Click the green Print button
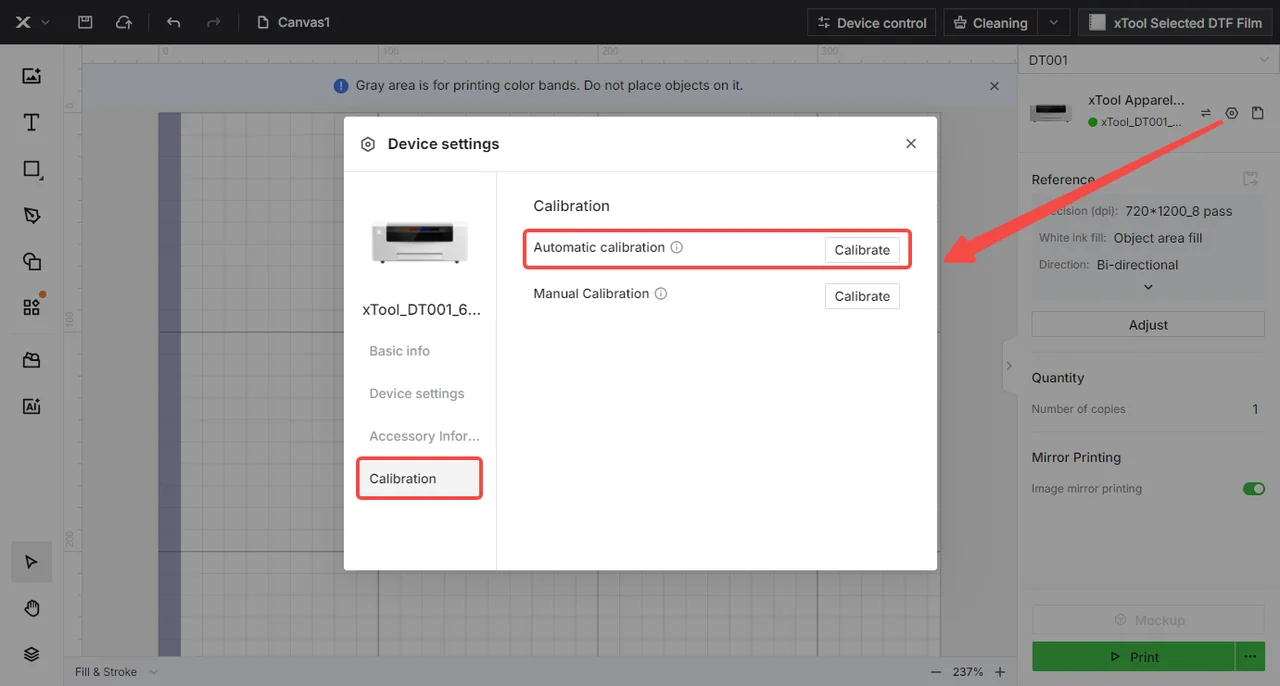Image resolution: width=1280 pixels, height=686 pixels. [1133, 657]
